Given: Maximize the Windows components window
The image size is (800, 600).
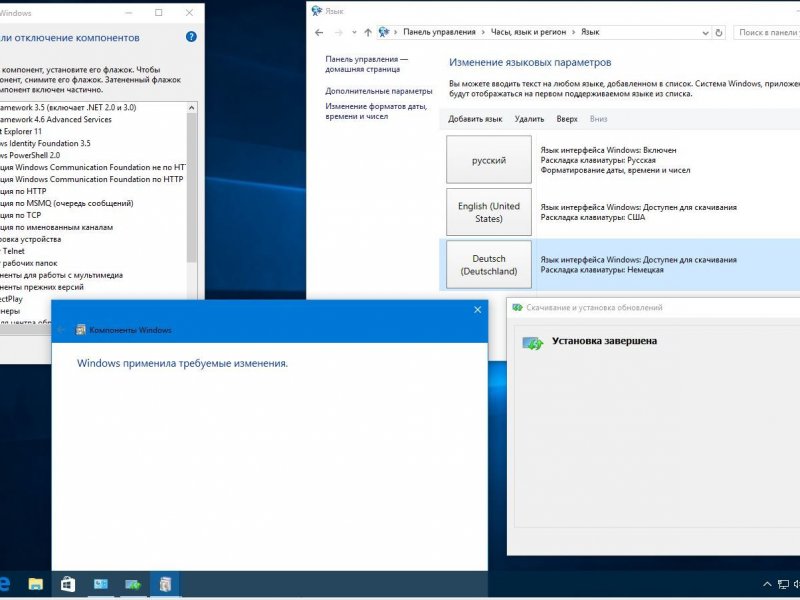Looking at the screenshot, I should [159, 13].
